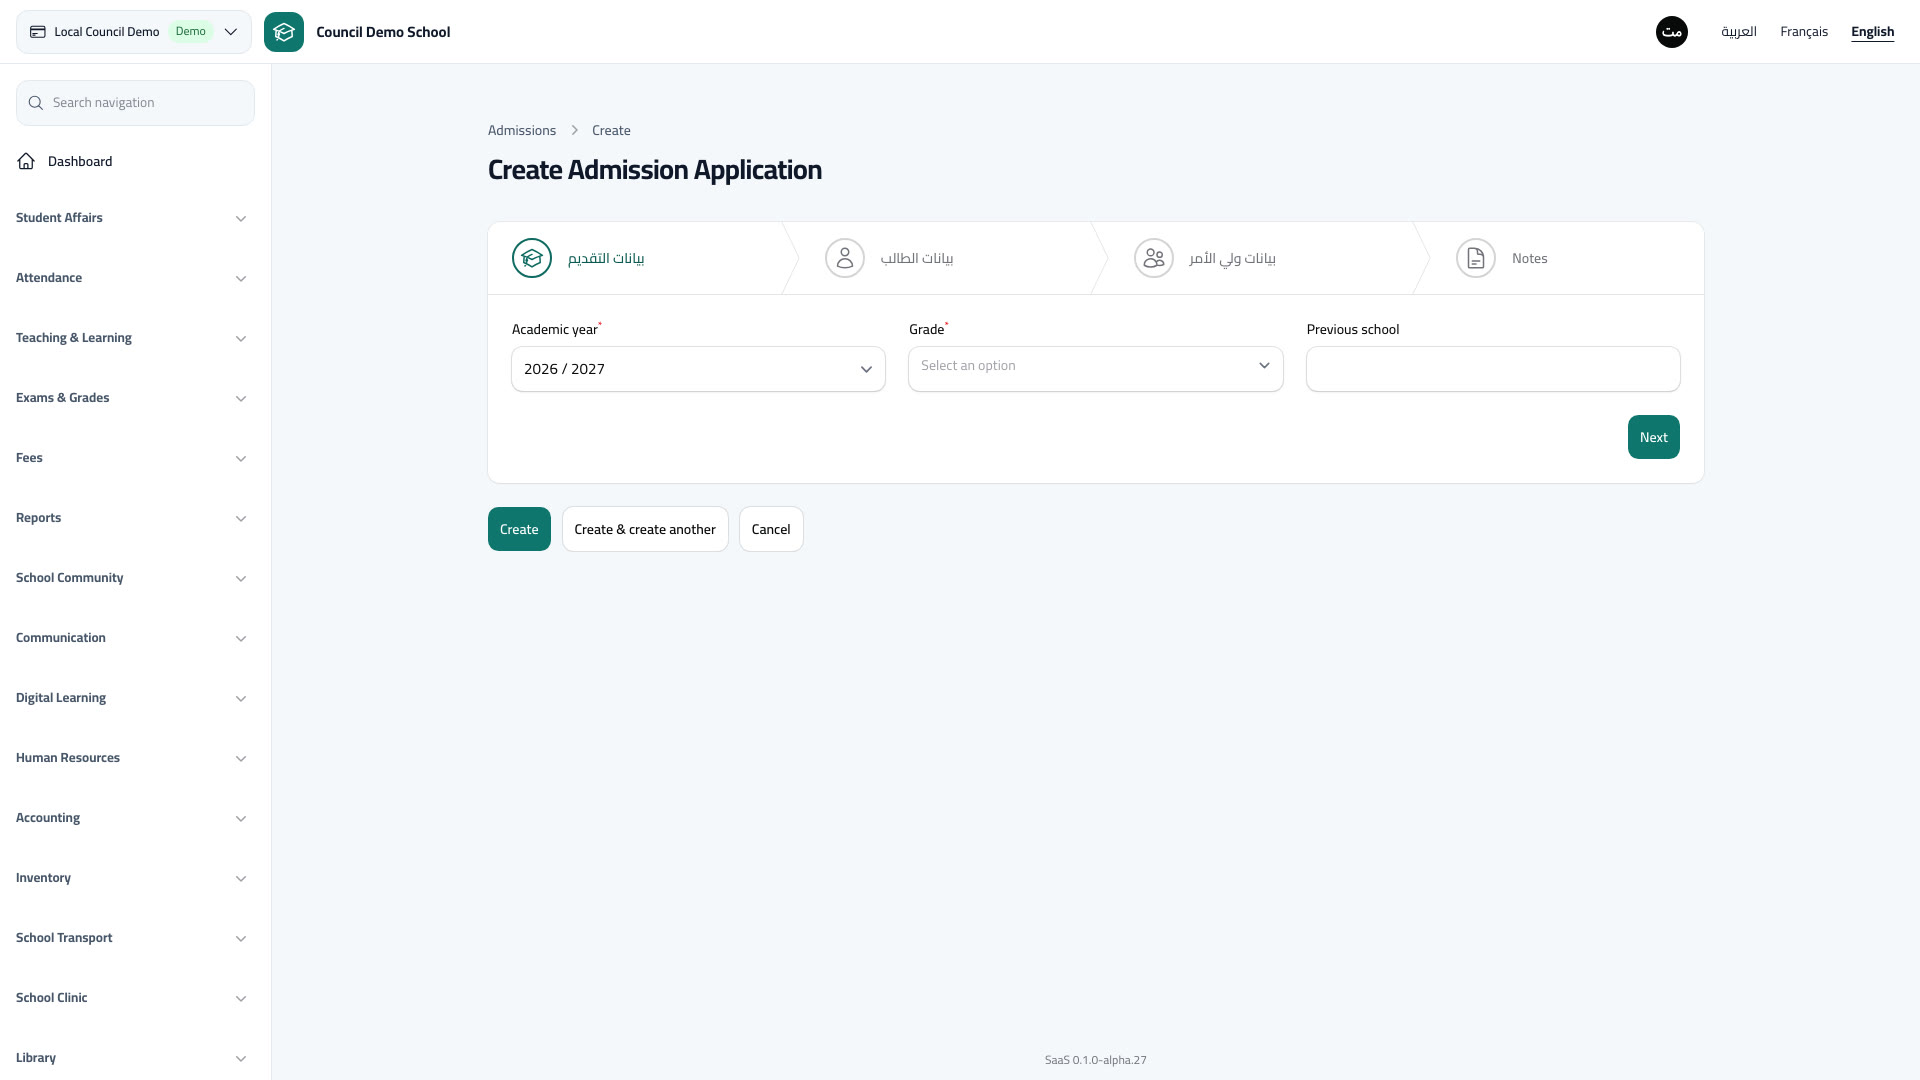Viewport: 1920px width, 1080px height.
Task: Expand the School Community group
Action: point(131,578)
